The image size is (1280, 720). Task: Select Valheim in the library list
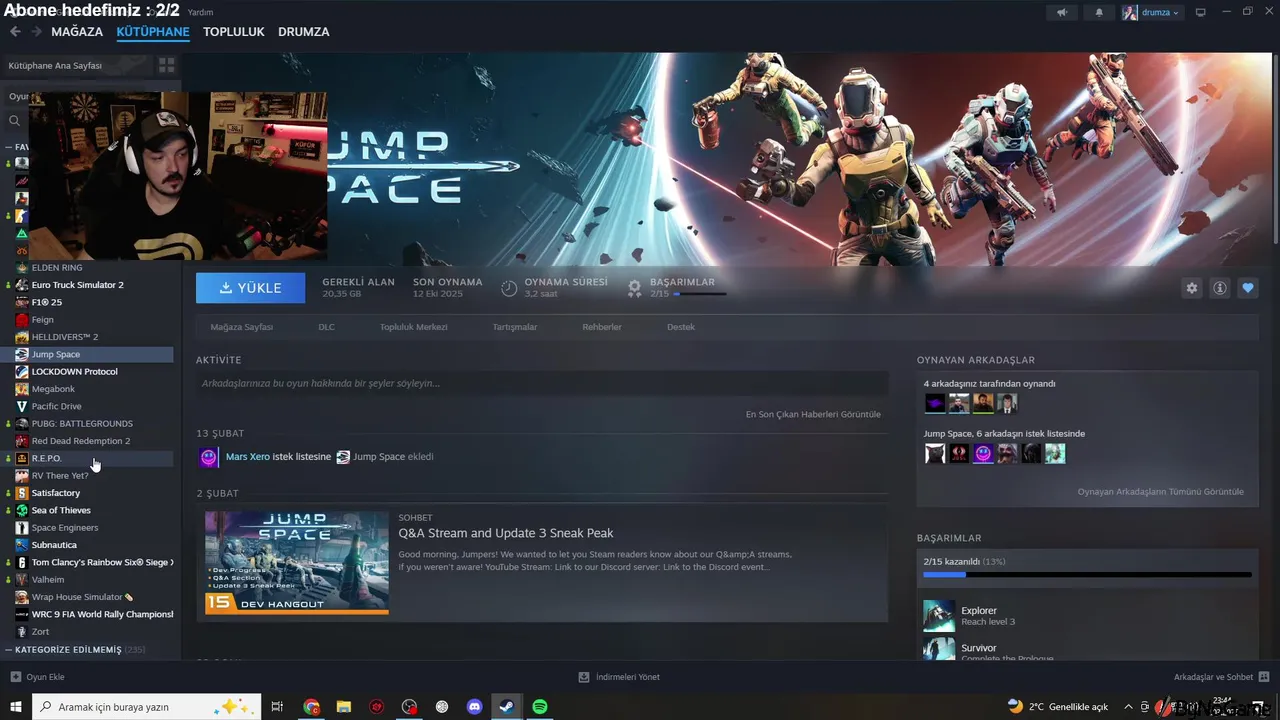pyautogui.click(x=48, y=579)
